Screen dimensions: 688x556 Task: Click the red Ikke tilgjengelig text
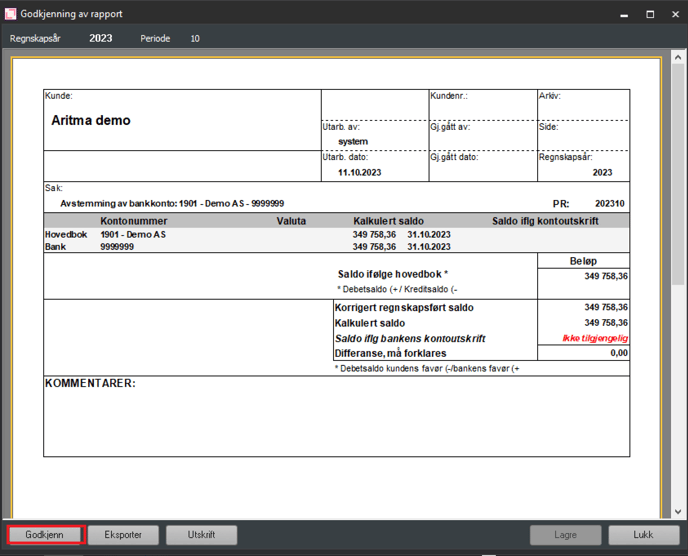pos(595,339)
